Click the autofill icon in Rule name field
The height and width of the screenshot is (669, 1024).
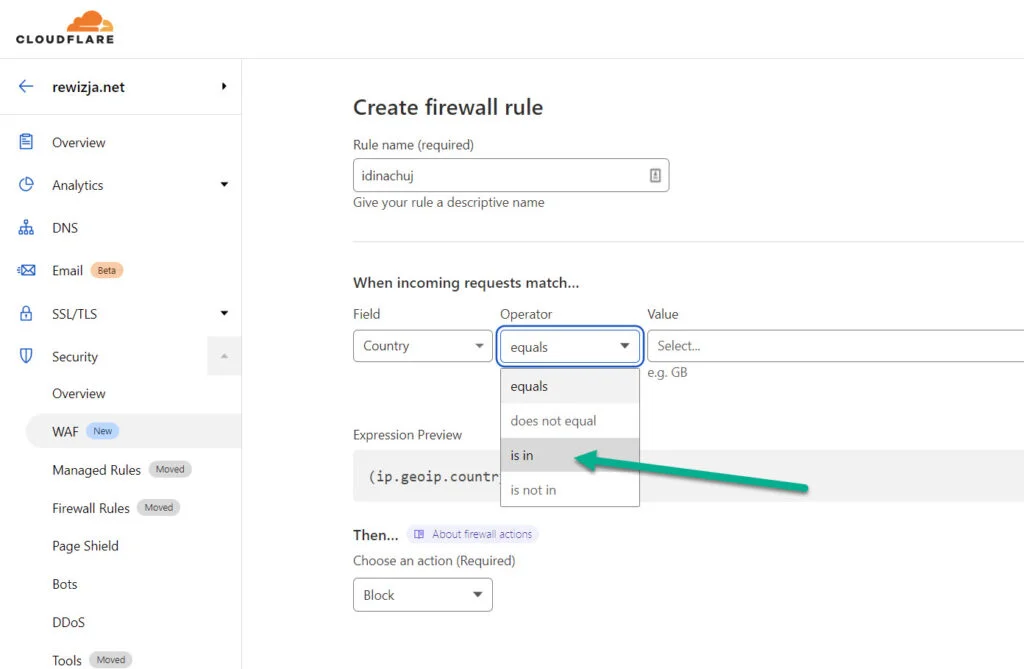click(x=655, y=175)
